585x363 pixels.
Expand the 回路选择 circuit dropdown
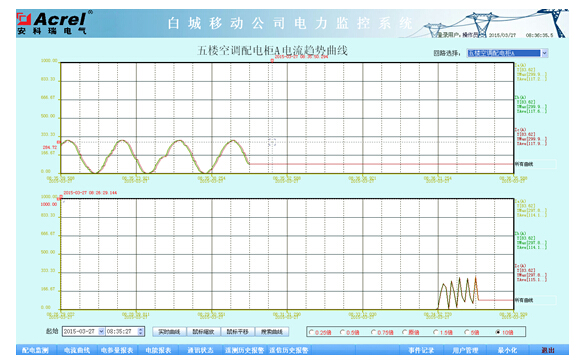[x=544, y=53]
